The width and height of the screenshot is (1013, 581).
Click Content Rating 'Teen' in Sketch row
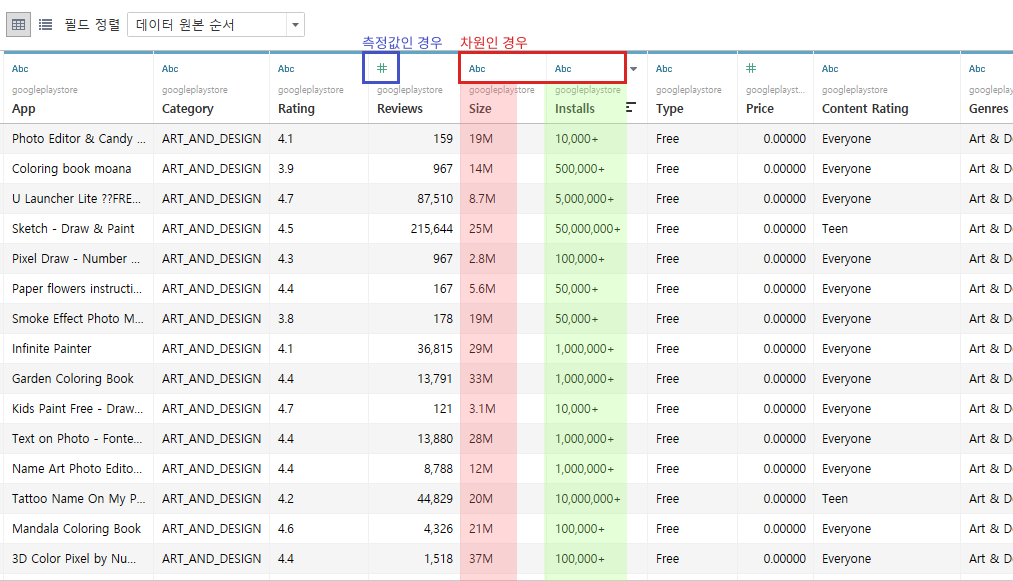pyautogui.click(x=835, y=228)
